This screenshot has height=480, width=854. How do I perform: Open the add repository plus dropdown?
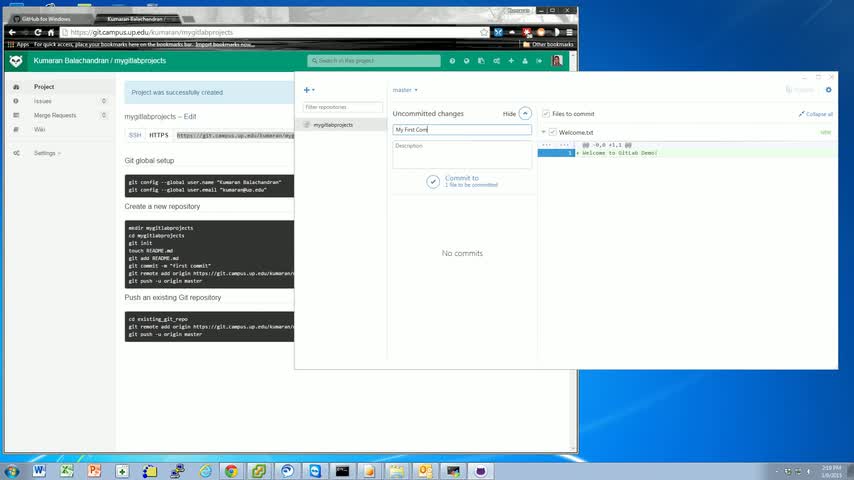[309, 90]
